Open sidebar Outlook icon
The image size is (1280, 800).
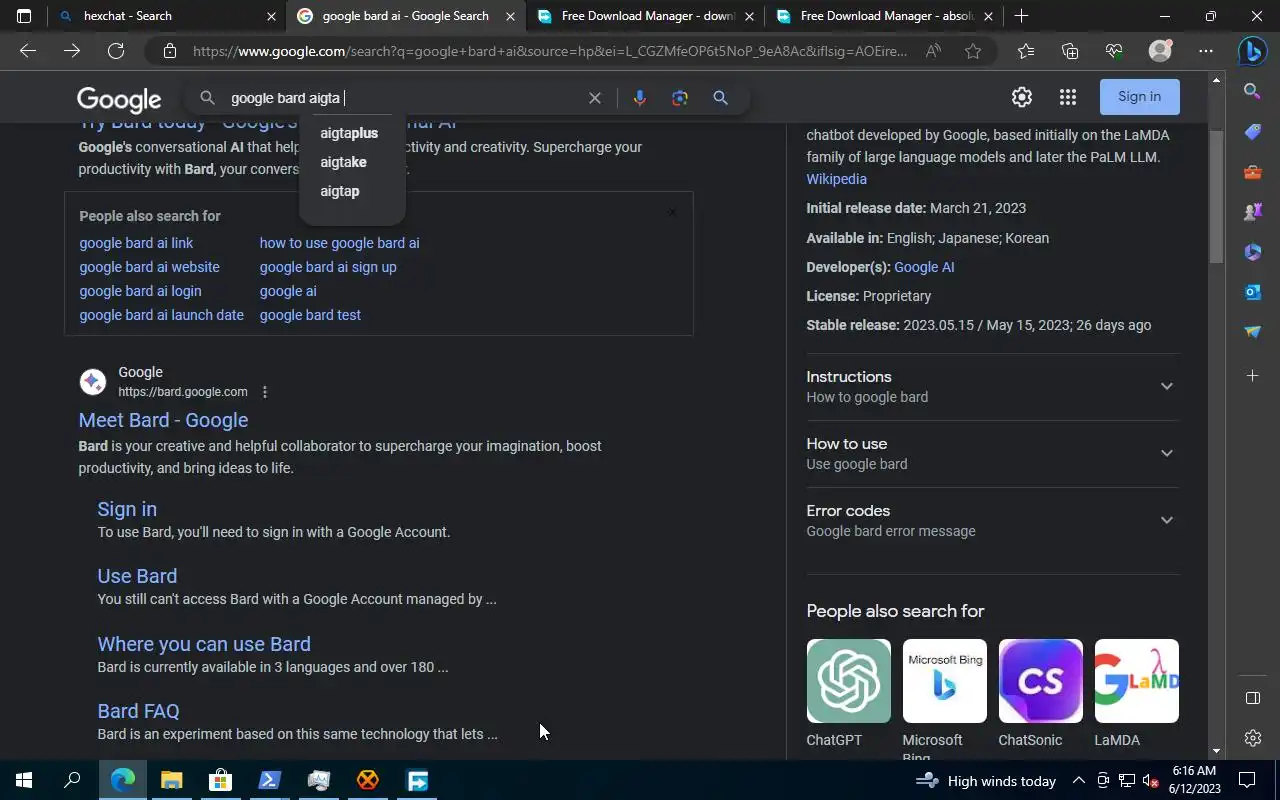(1252, 292)
